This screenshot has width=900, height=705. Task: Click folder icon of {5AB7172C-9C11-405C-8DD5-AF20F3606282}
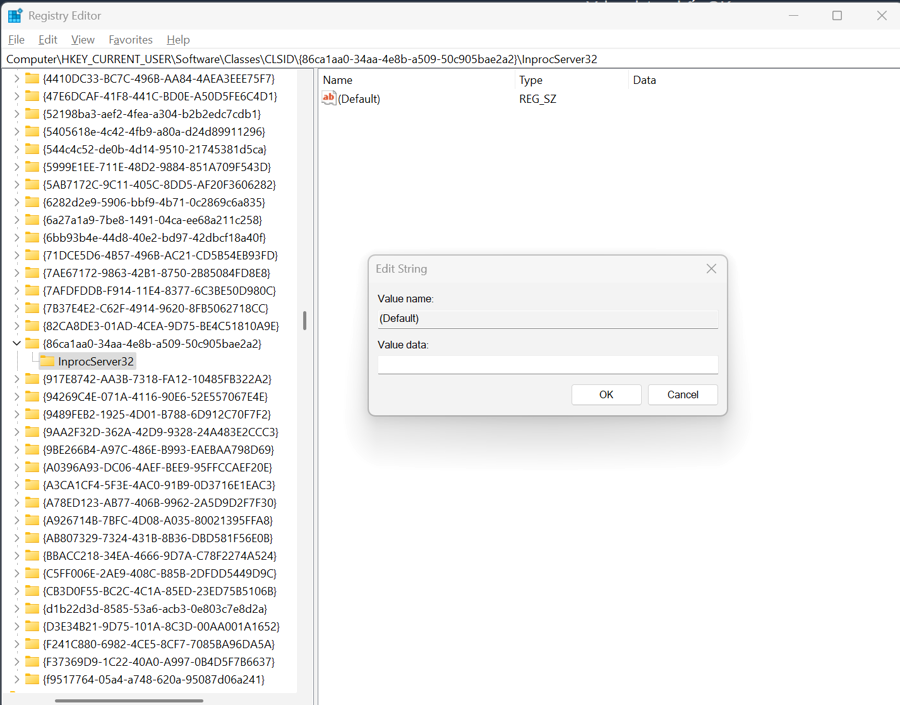point(32,184)
